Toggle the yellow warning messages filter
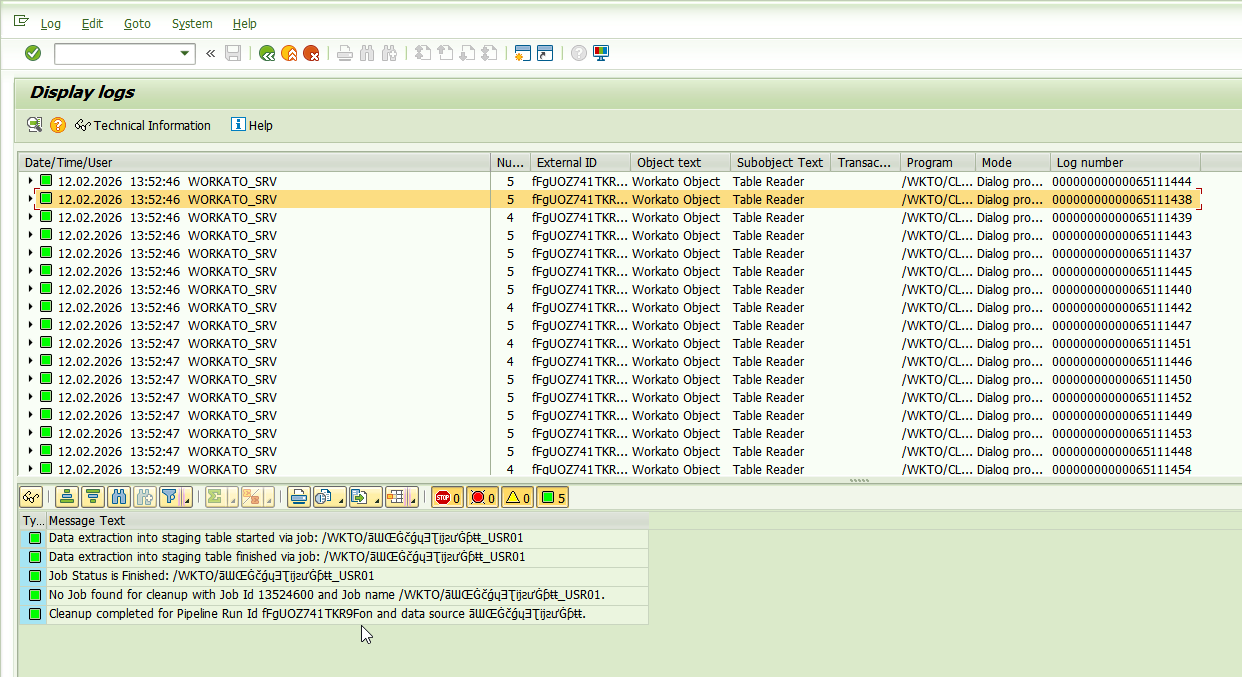Viewport: 1242px width, 677px height. pyautogui.click(x=517, y=497)
